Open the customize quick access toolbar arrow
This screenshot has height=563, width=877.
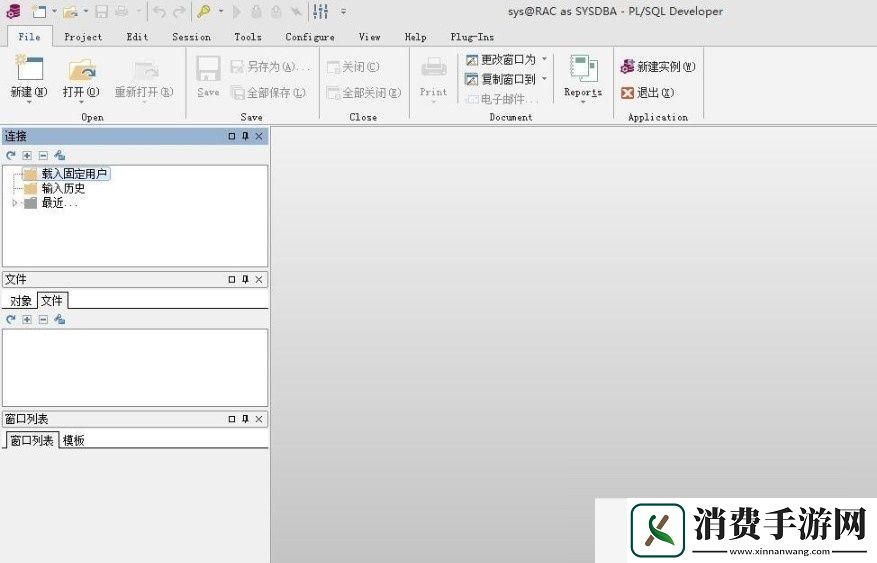[x=343, y=11]
